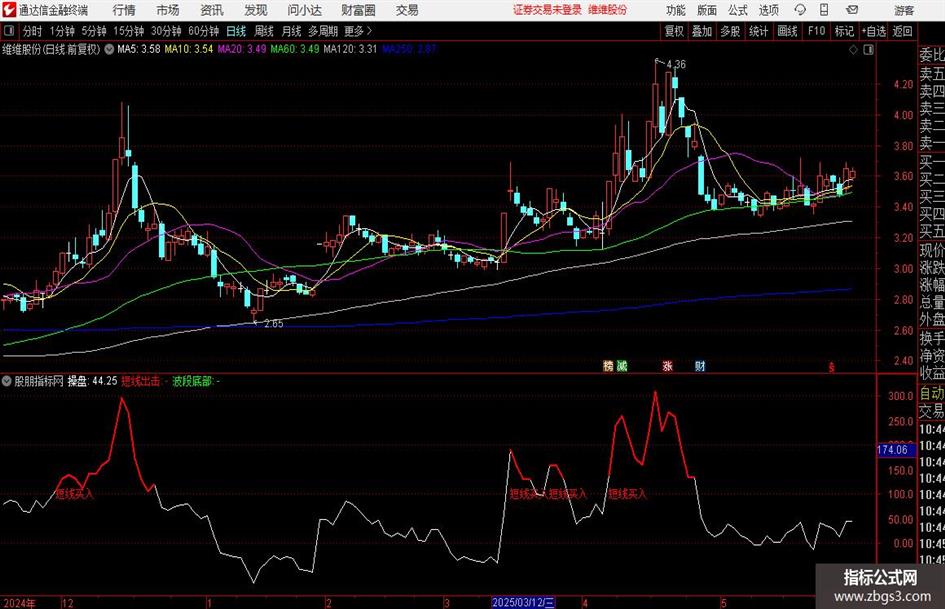Switch to 月线 monthly period
The width and height of the screenshot is (945, 609).
pos(291,31)
